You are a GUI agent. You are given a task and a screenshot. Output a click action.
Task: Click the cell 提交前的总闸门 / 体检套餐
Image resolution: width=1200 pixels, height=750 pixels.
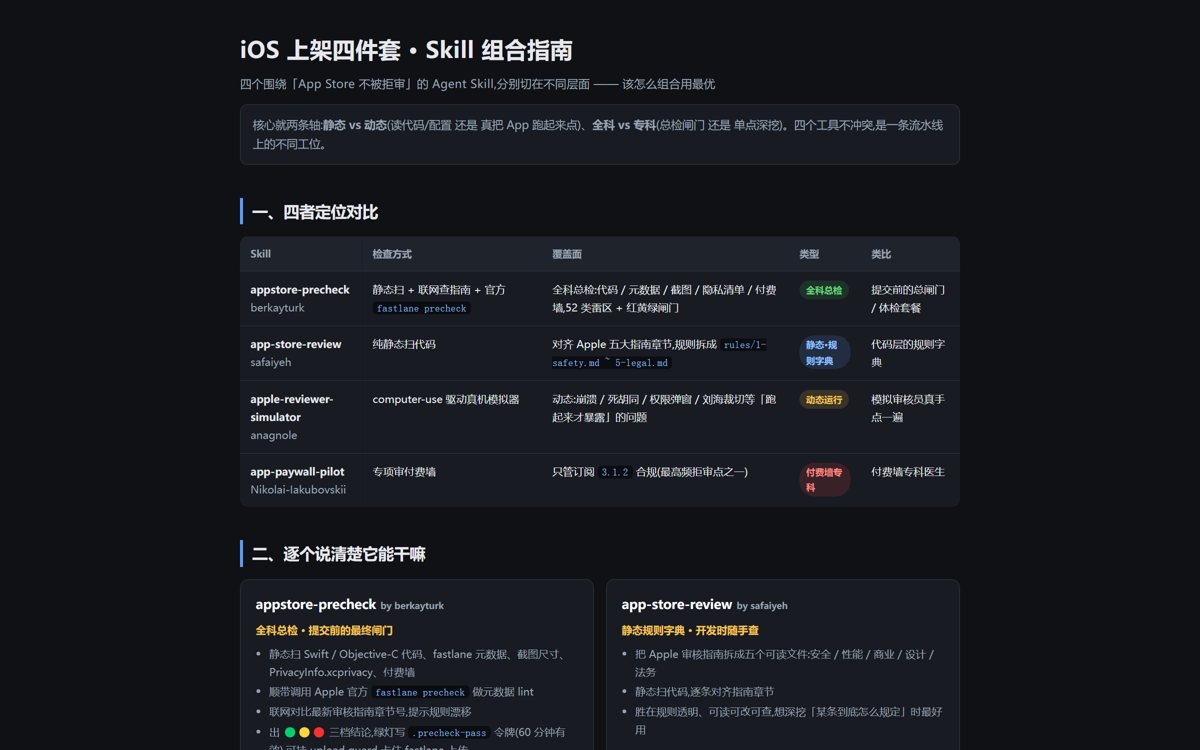908,298
